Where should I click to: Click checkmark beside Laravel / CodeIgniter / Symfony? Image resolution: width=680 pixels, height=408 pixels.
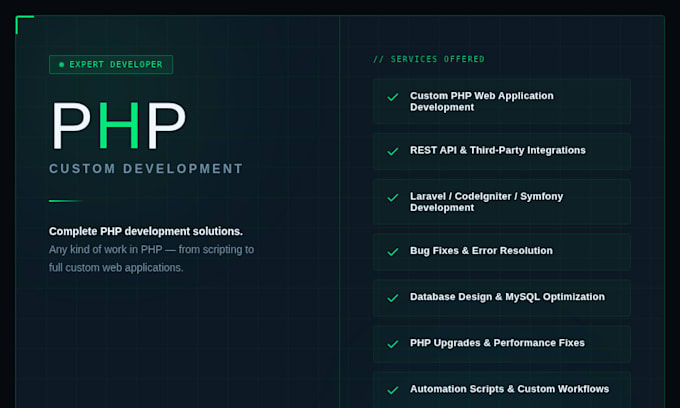point(393,198)
